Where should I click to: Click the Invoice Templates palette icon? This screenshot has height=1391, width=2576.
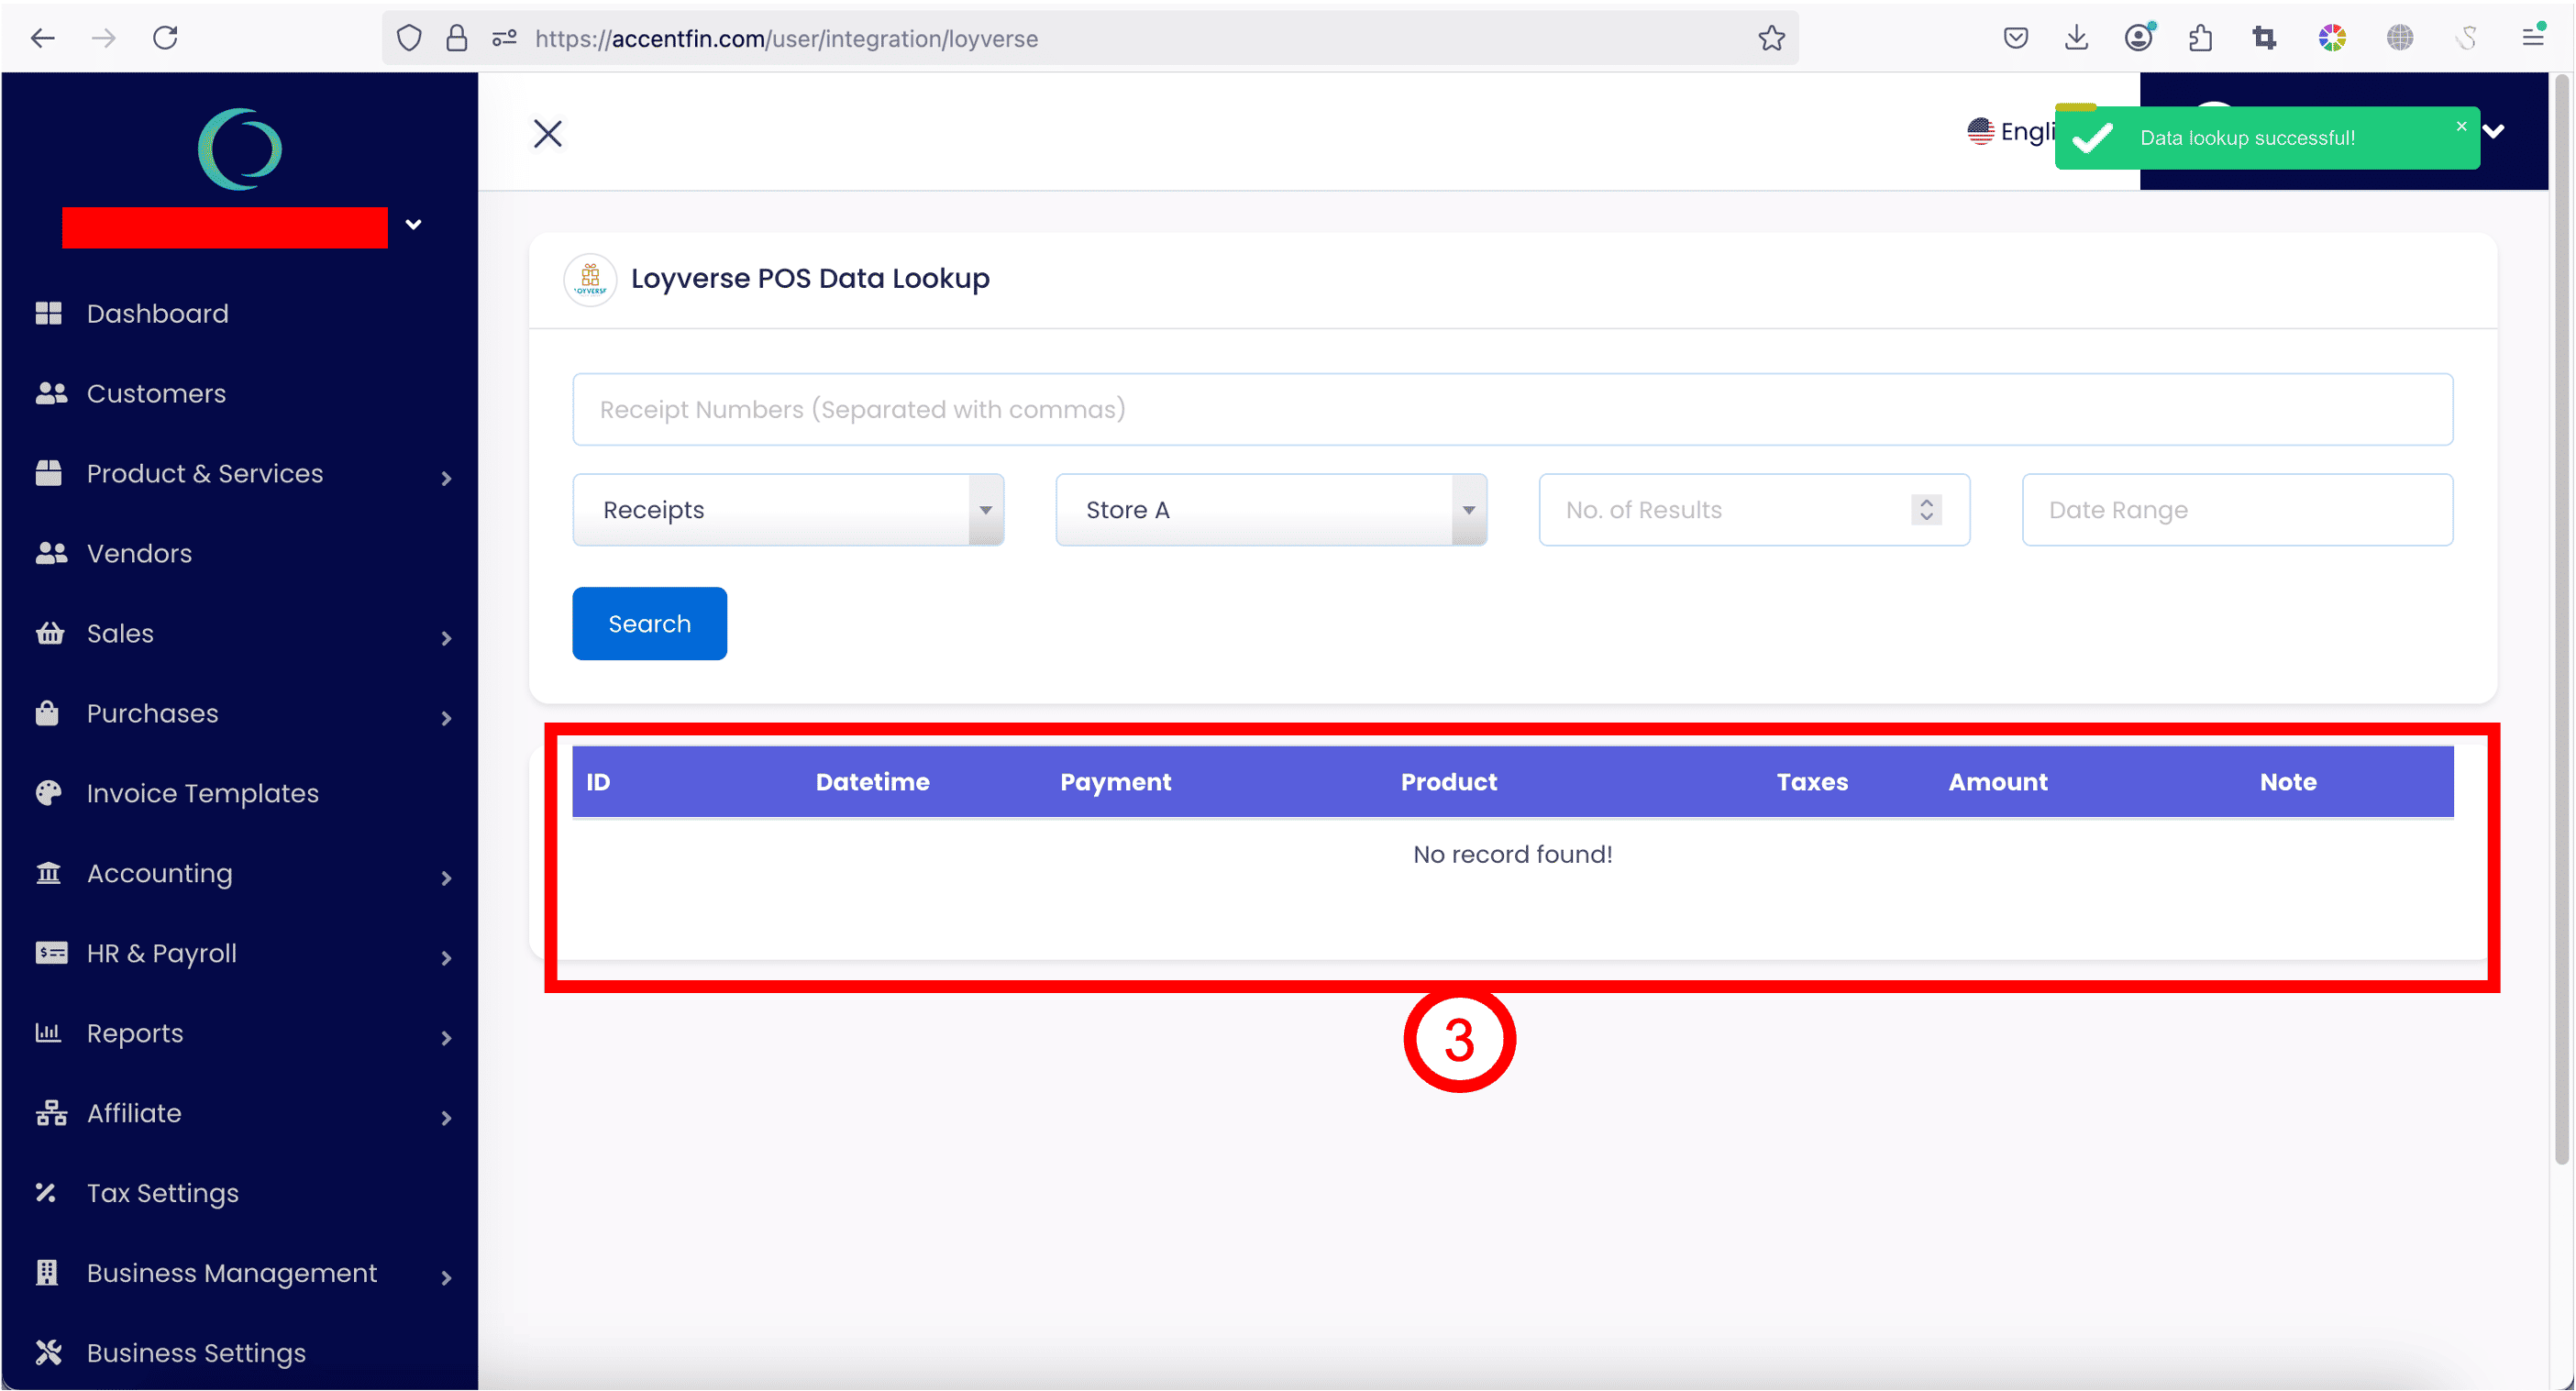pyautogui.click(x=48, y=793)
